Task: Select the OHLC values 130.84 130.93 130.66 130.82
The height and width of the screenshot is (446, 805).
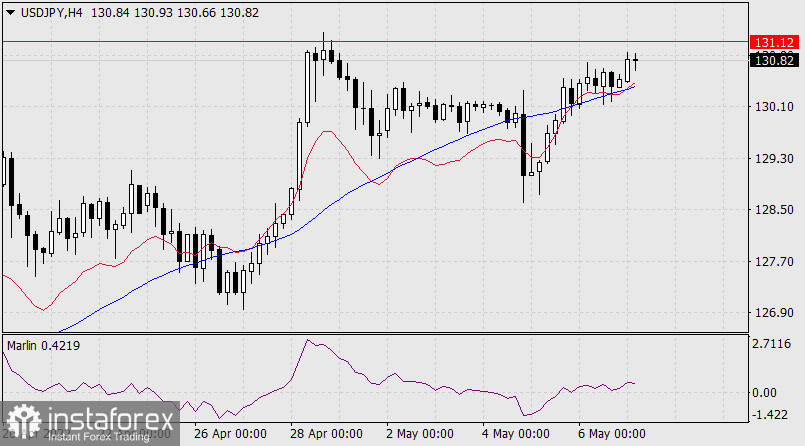Action: coord(175,13)
